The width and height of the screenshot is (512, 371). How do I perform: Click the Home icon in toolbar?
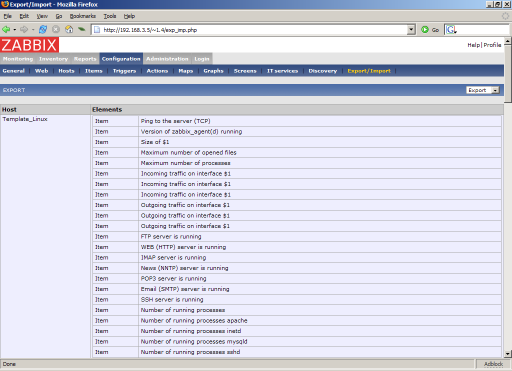click(69, 30)
